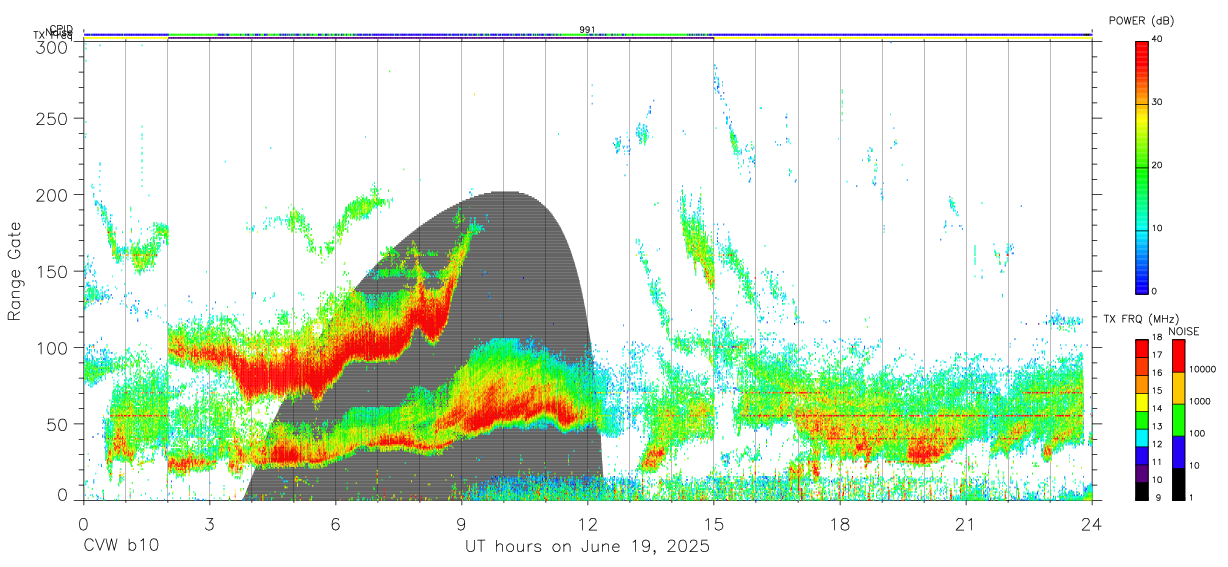Click the yellow 14 MHz TX FRQ swatch

tap(1142, 403)
